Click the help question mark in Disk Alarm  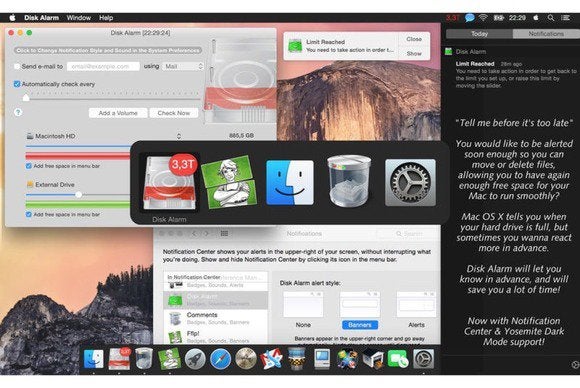tap(18, 112)
